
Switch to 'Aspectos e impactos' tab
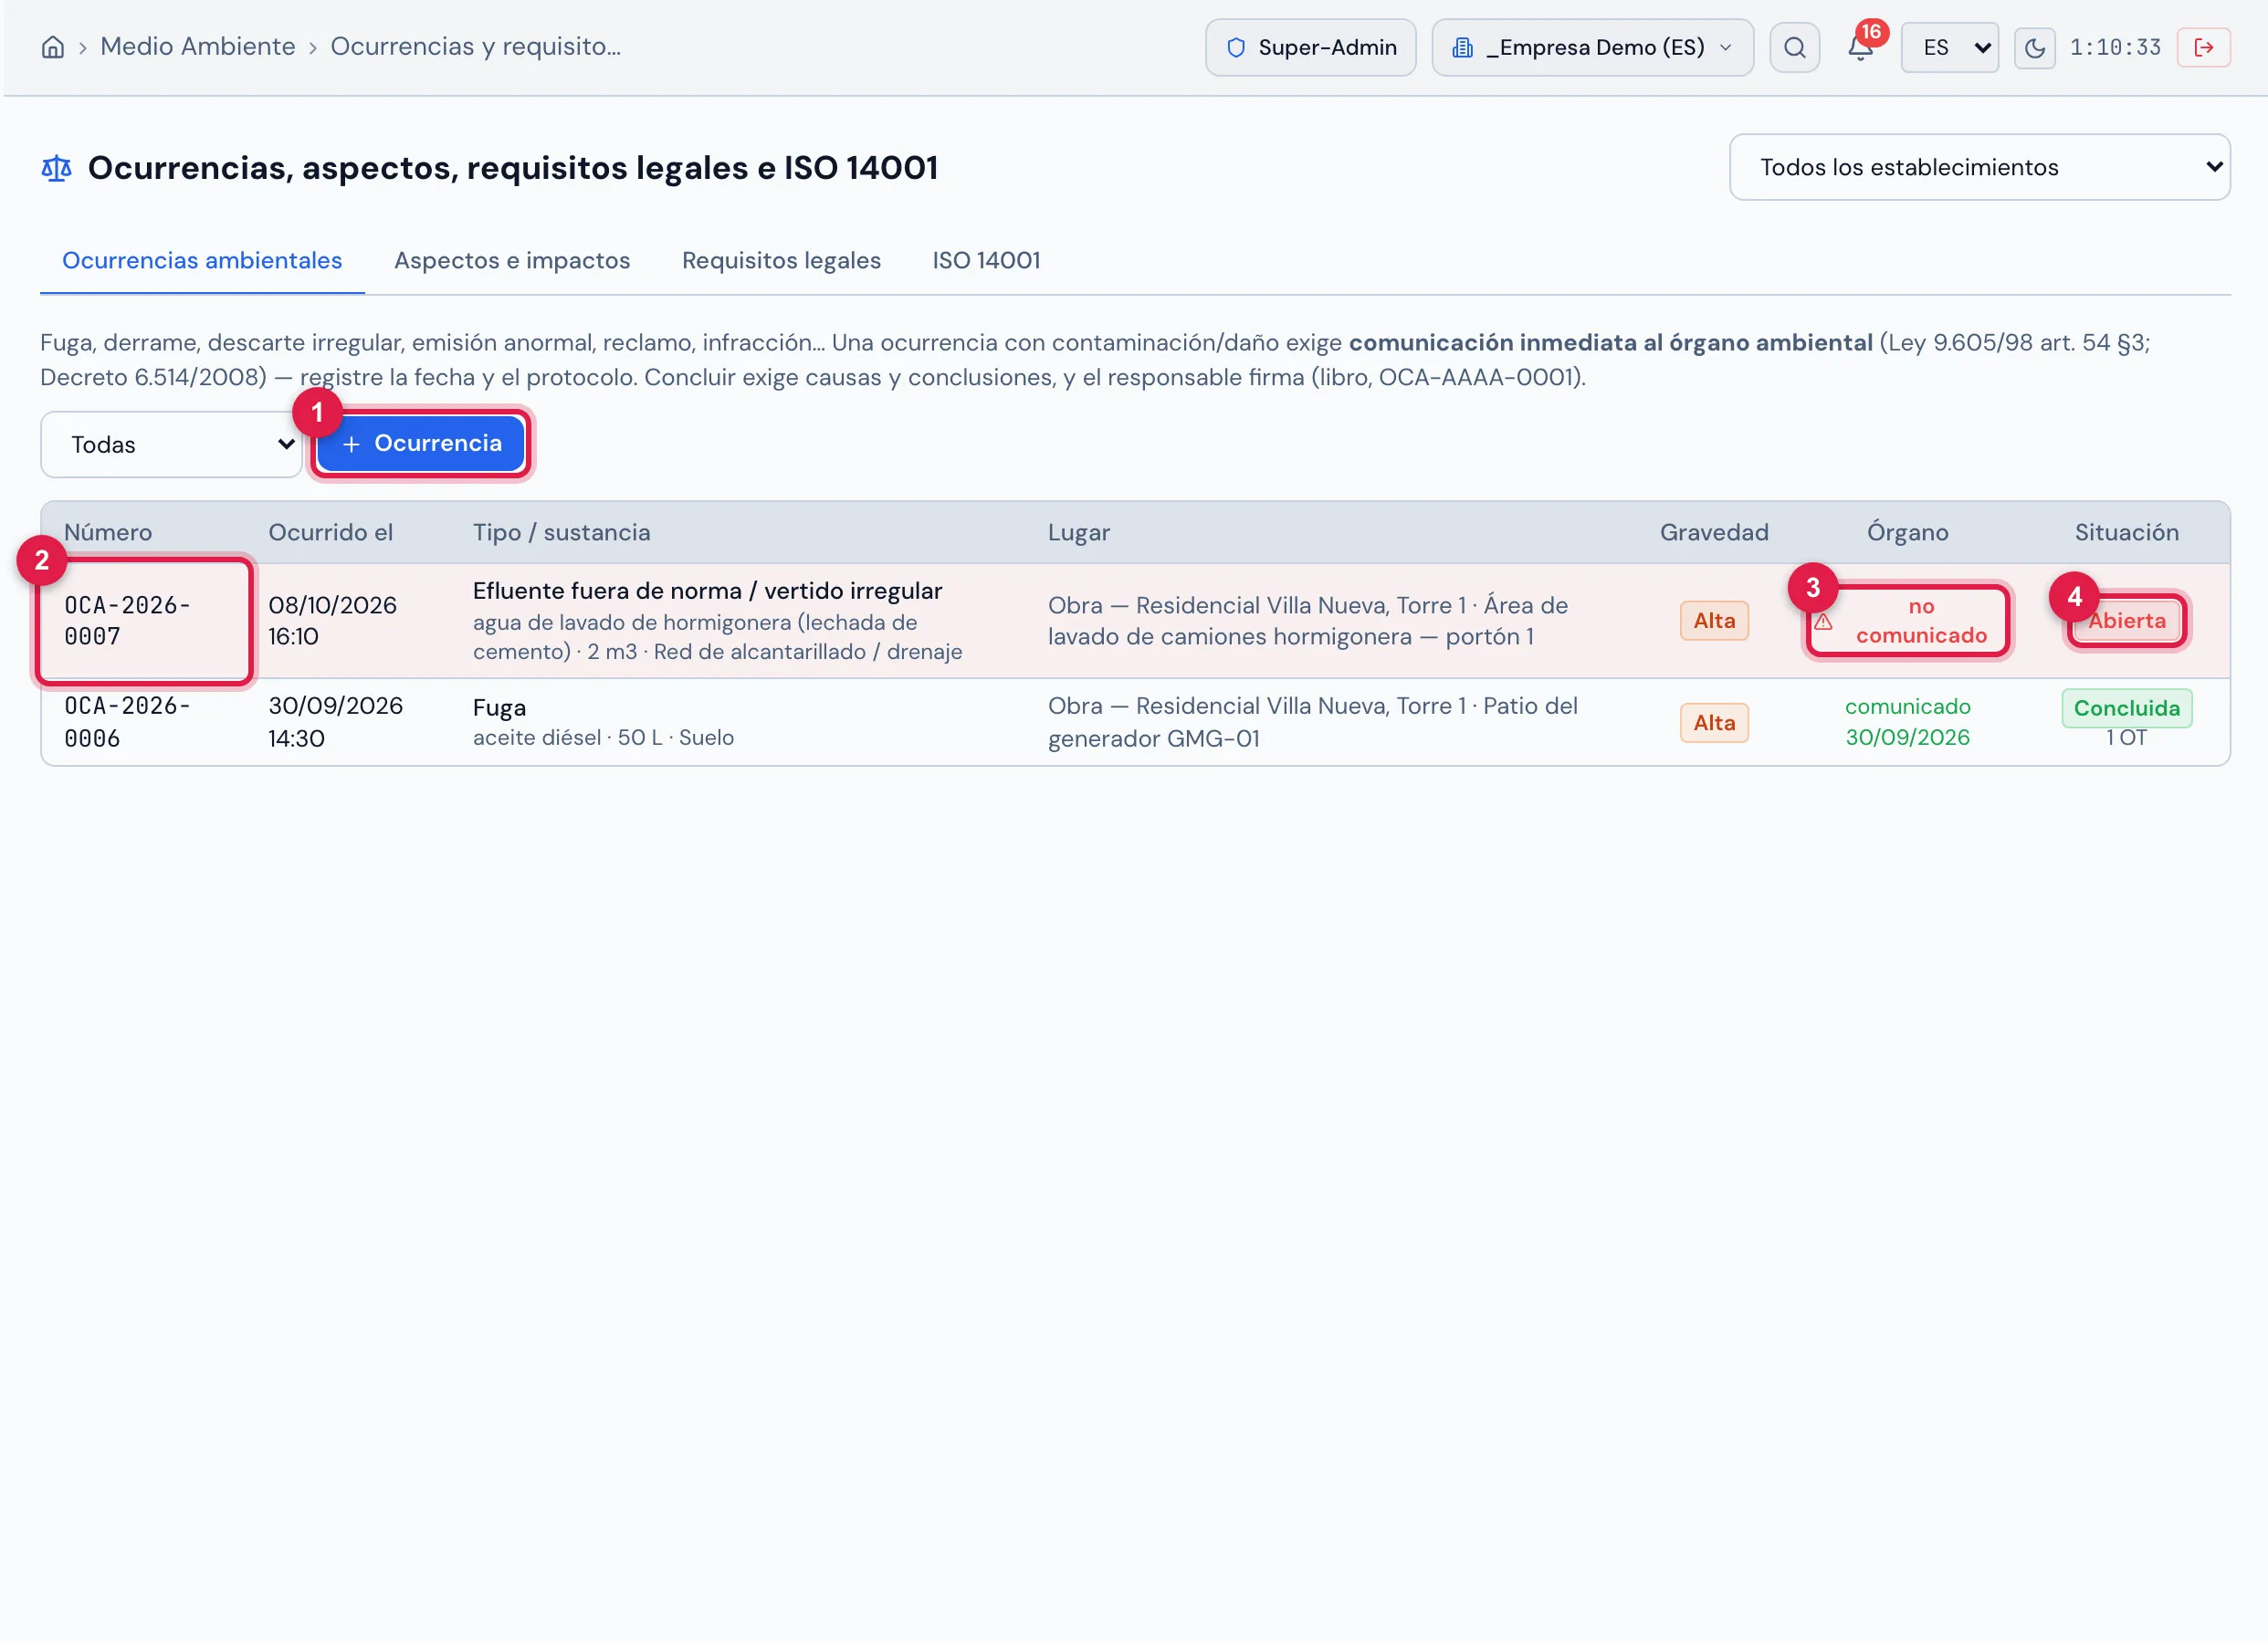512,260
